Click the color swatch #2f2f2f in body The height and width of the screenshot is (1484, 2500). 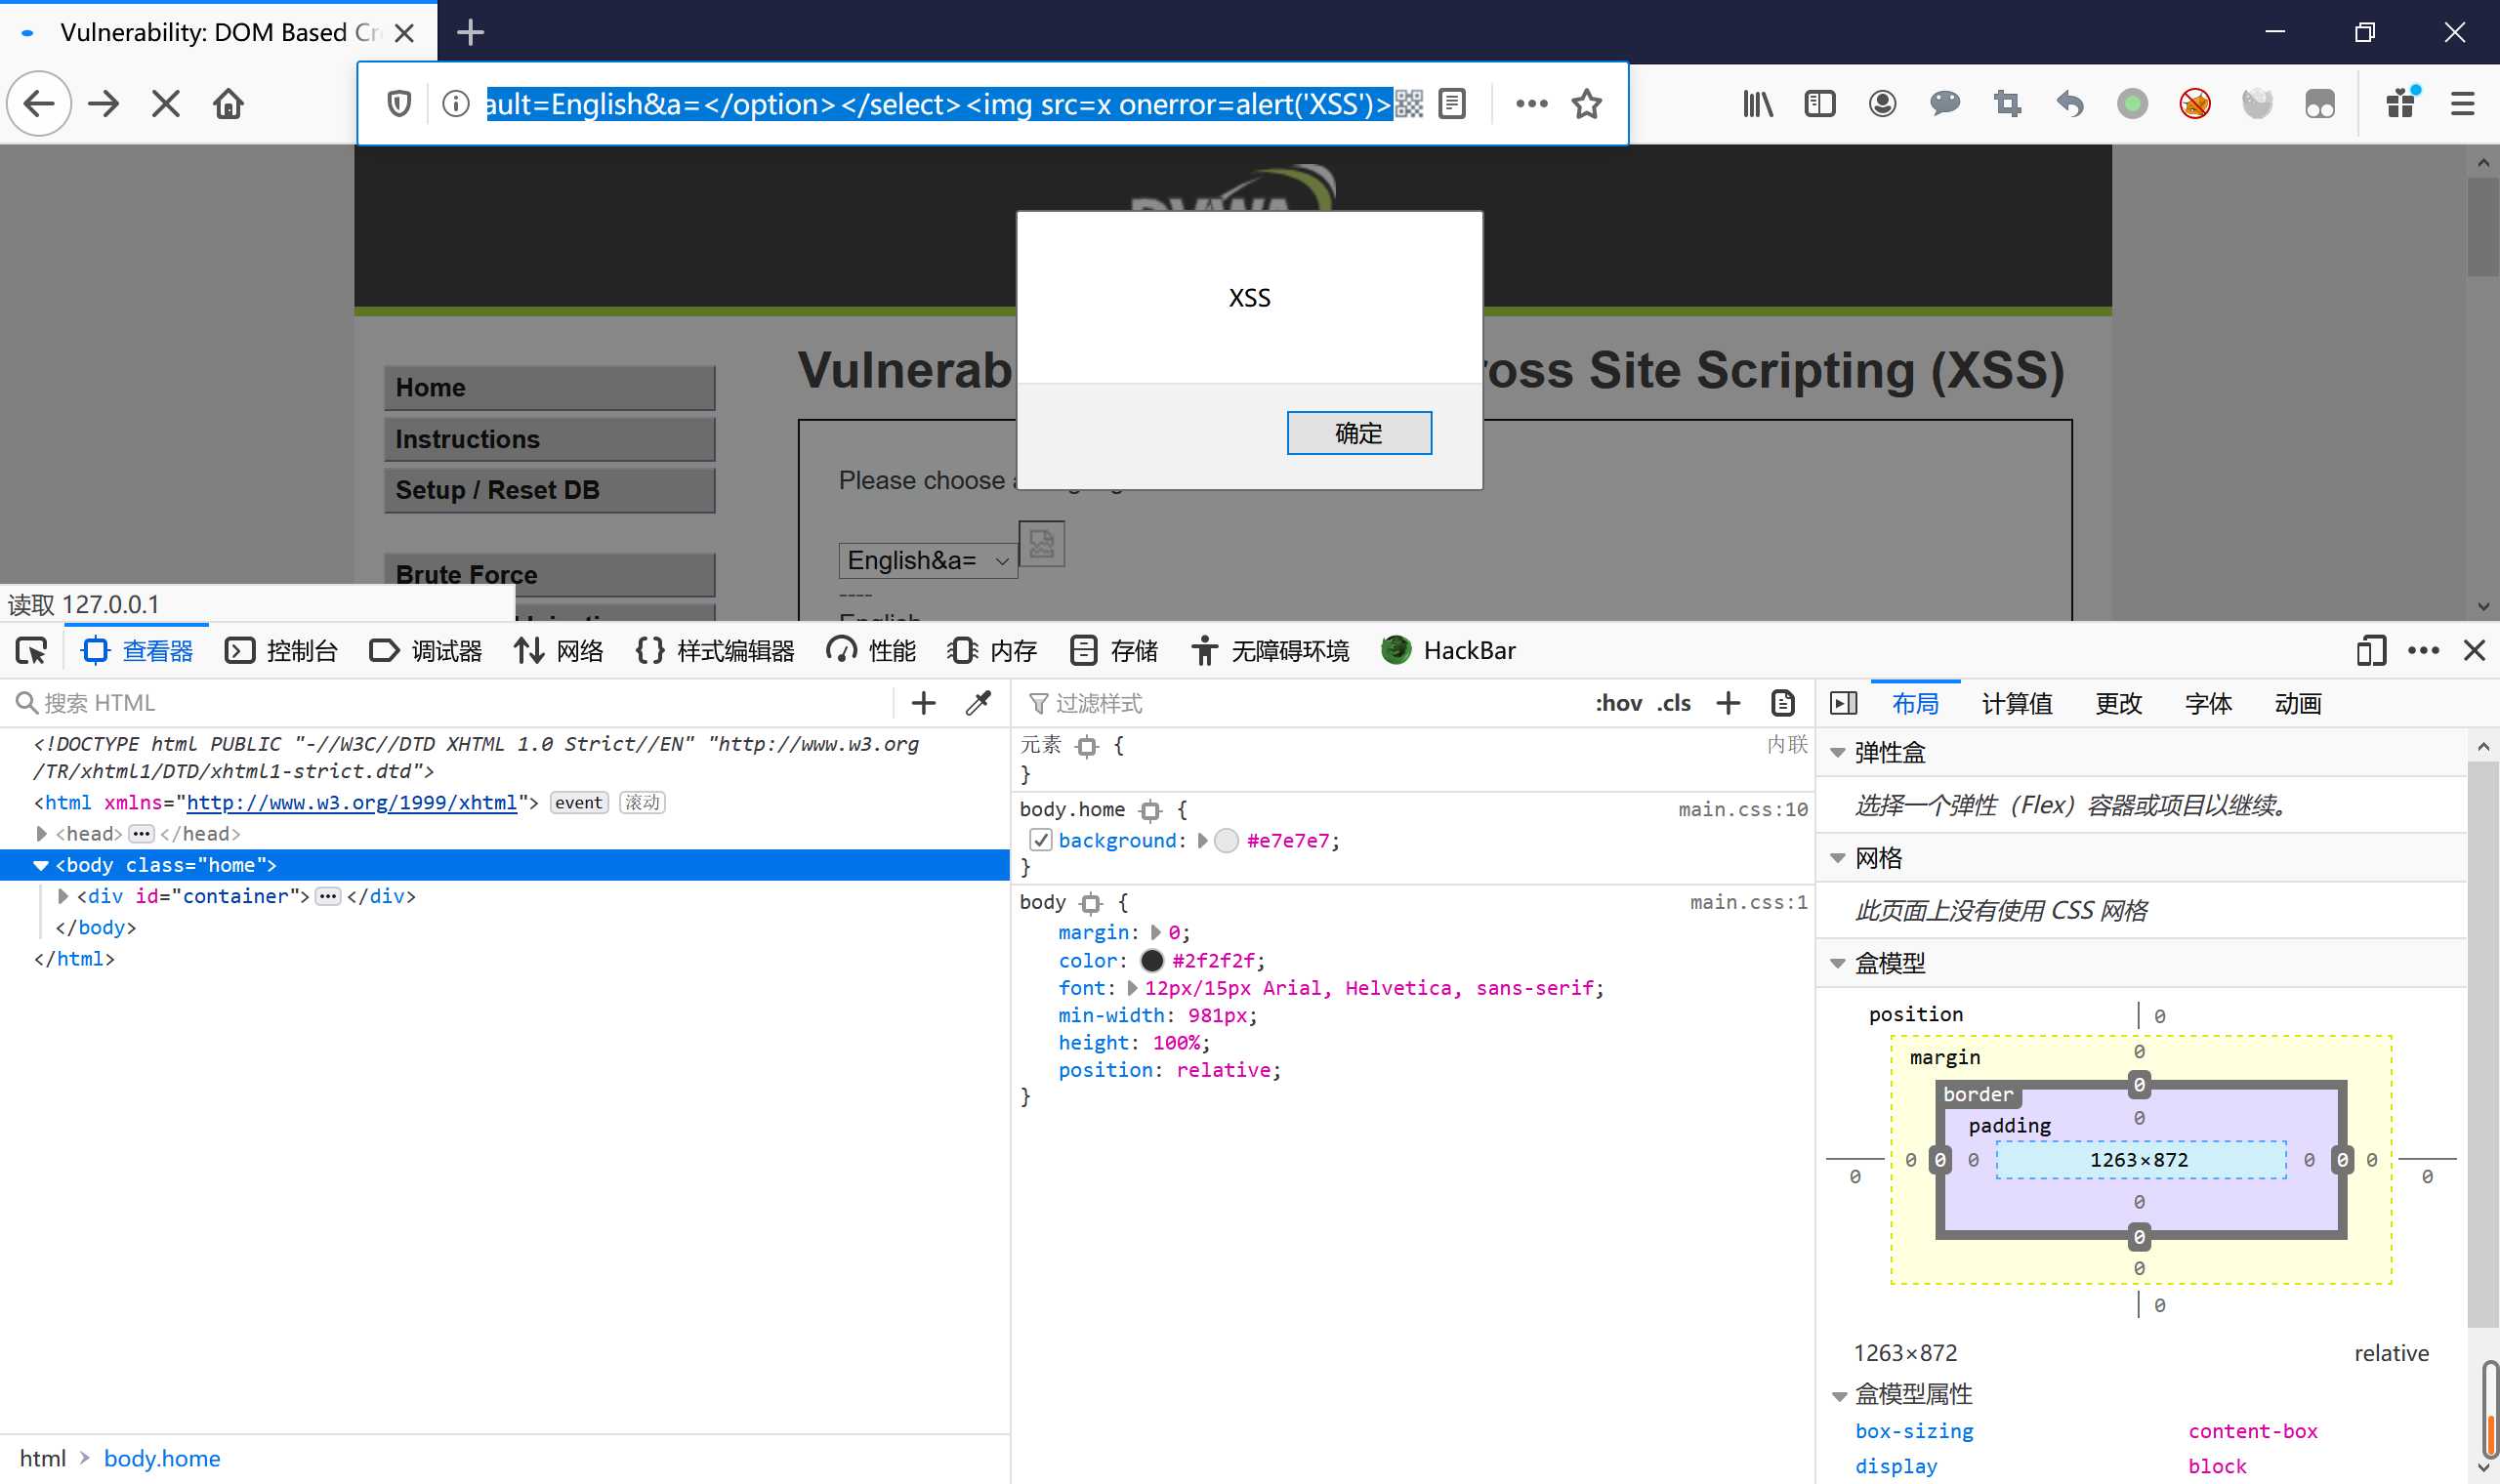(1148, 960)
